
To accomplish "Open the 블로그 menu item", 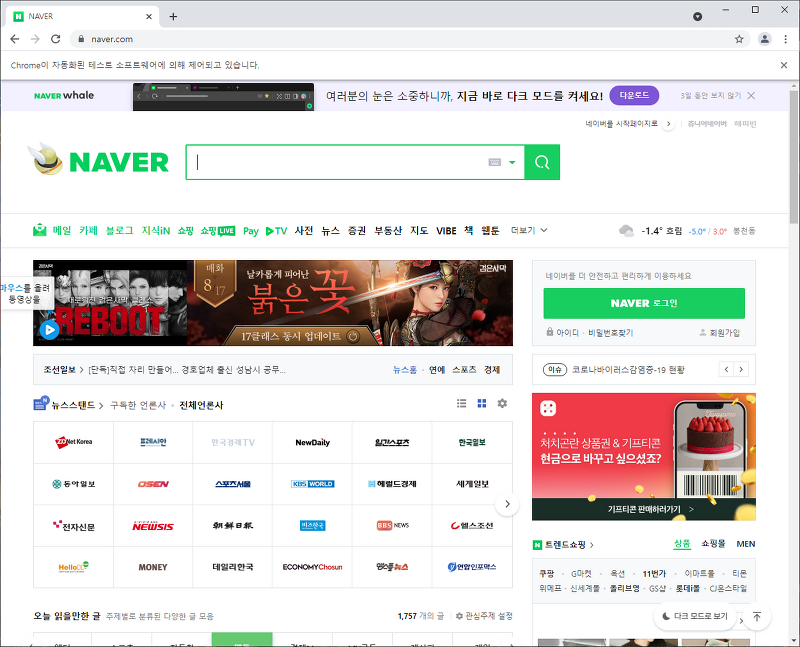I will click(119, 231).
